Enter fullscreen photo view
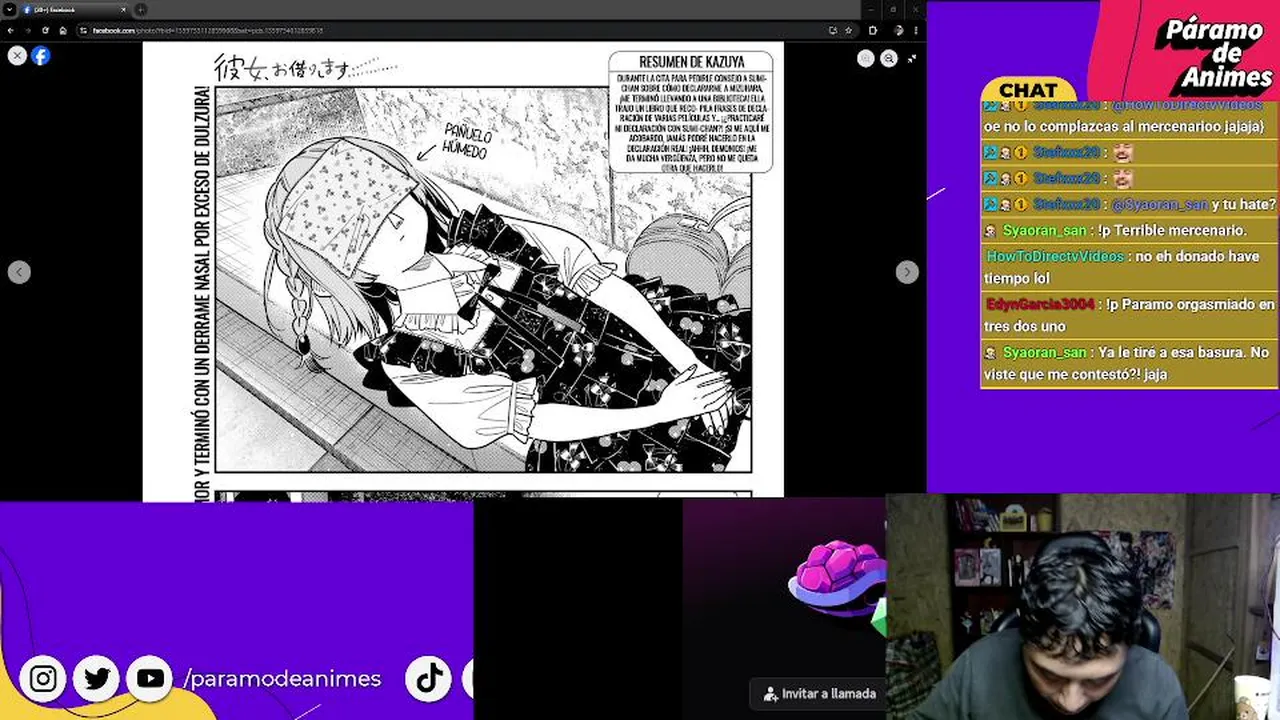 [912, 59]
